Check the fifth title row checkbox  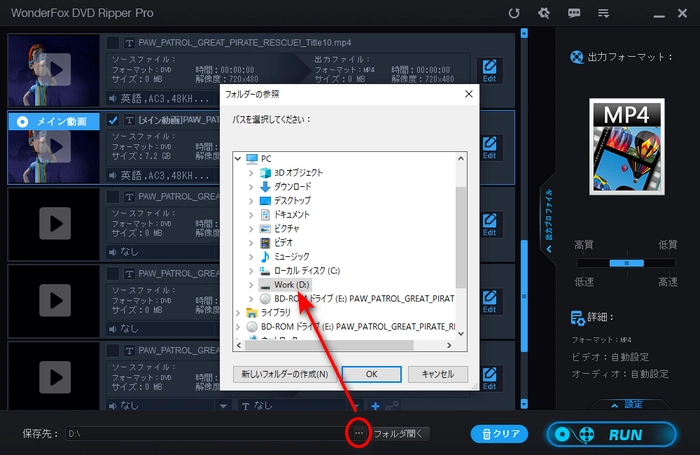(x=112, y=351)
